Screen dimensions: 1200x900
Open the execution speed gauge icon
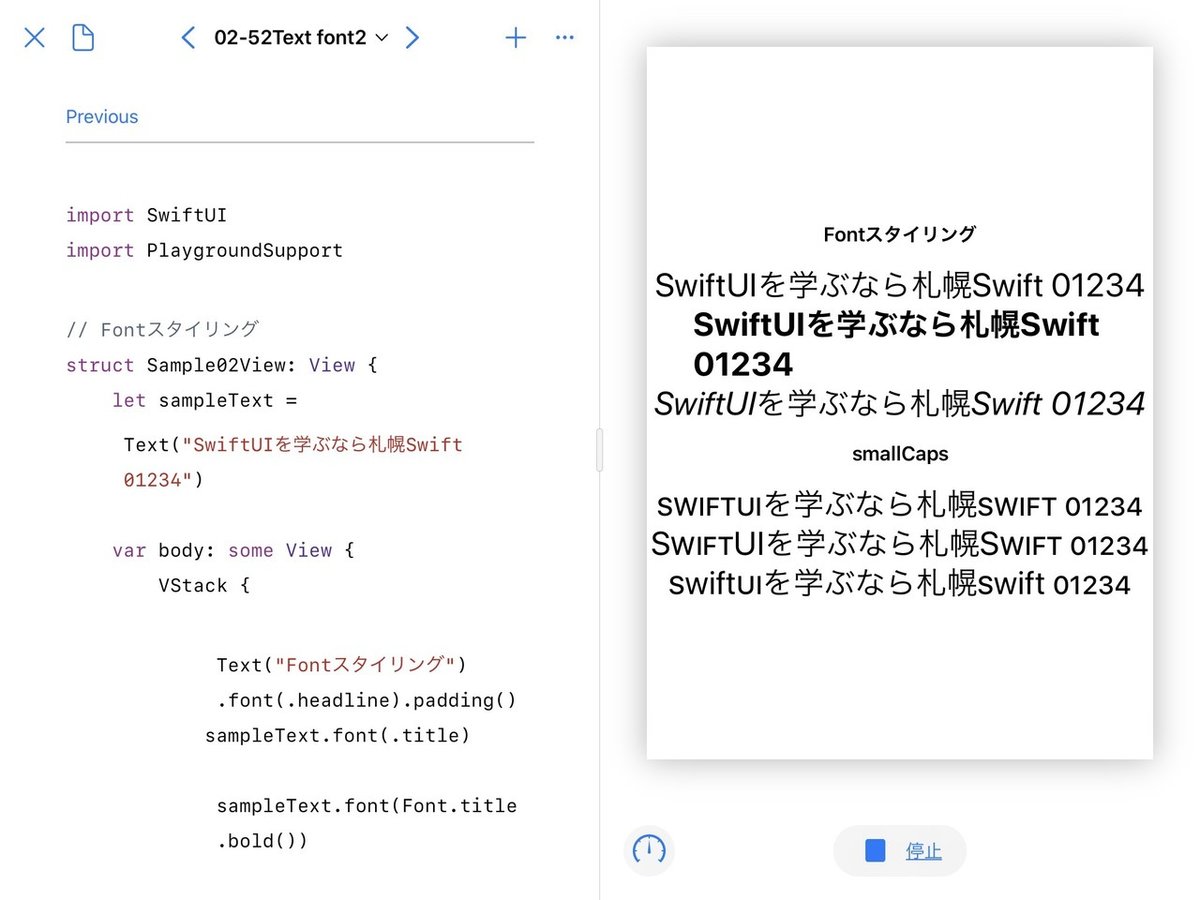pos(650,850)
